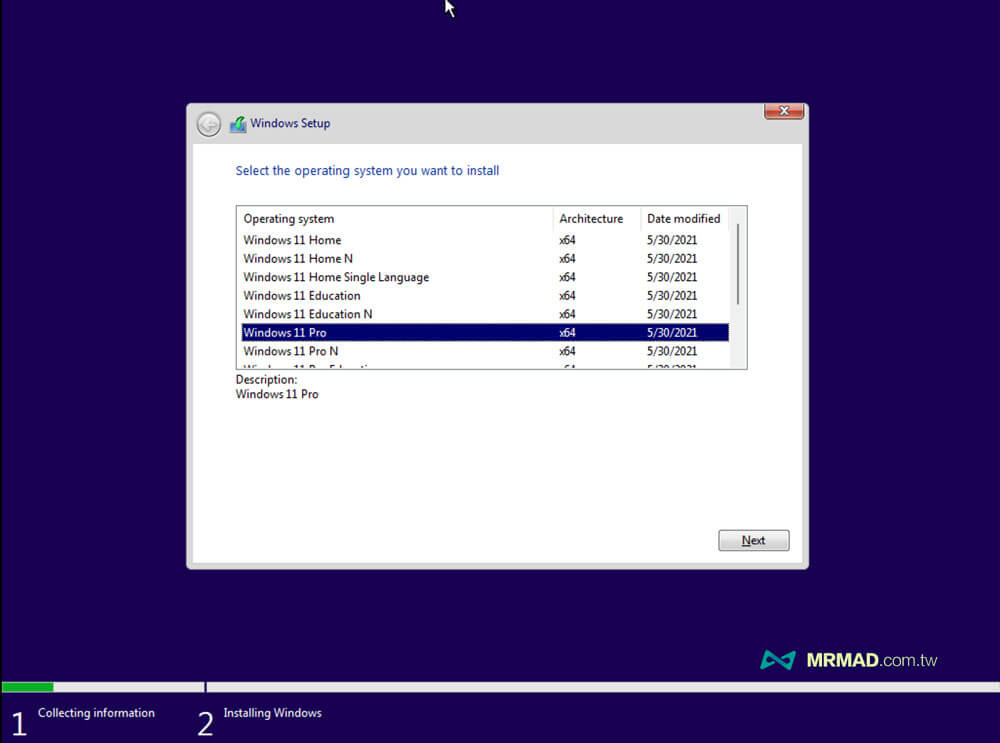The width and height of the screenshot is (1000, 743).
Task: Select Windows 11 Home row
Action: [485, 240]
